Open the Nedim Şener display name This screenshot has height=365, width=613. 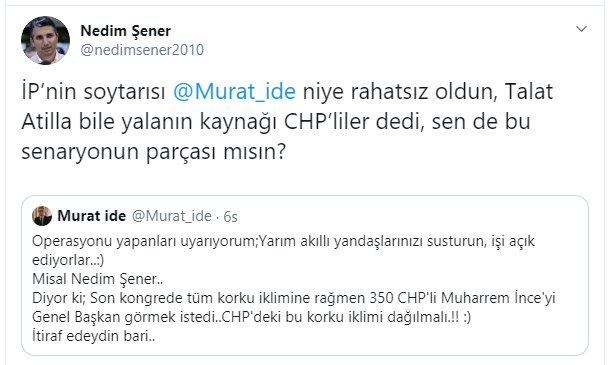(x=125, y=31)
